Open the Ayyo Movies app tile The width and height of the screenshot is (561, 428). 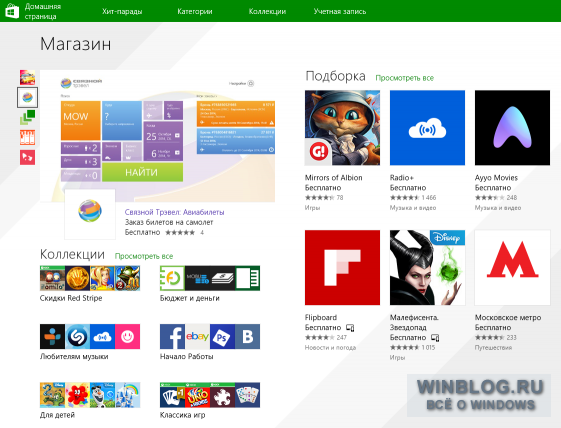click(x=512, y=128)
